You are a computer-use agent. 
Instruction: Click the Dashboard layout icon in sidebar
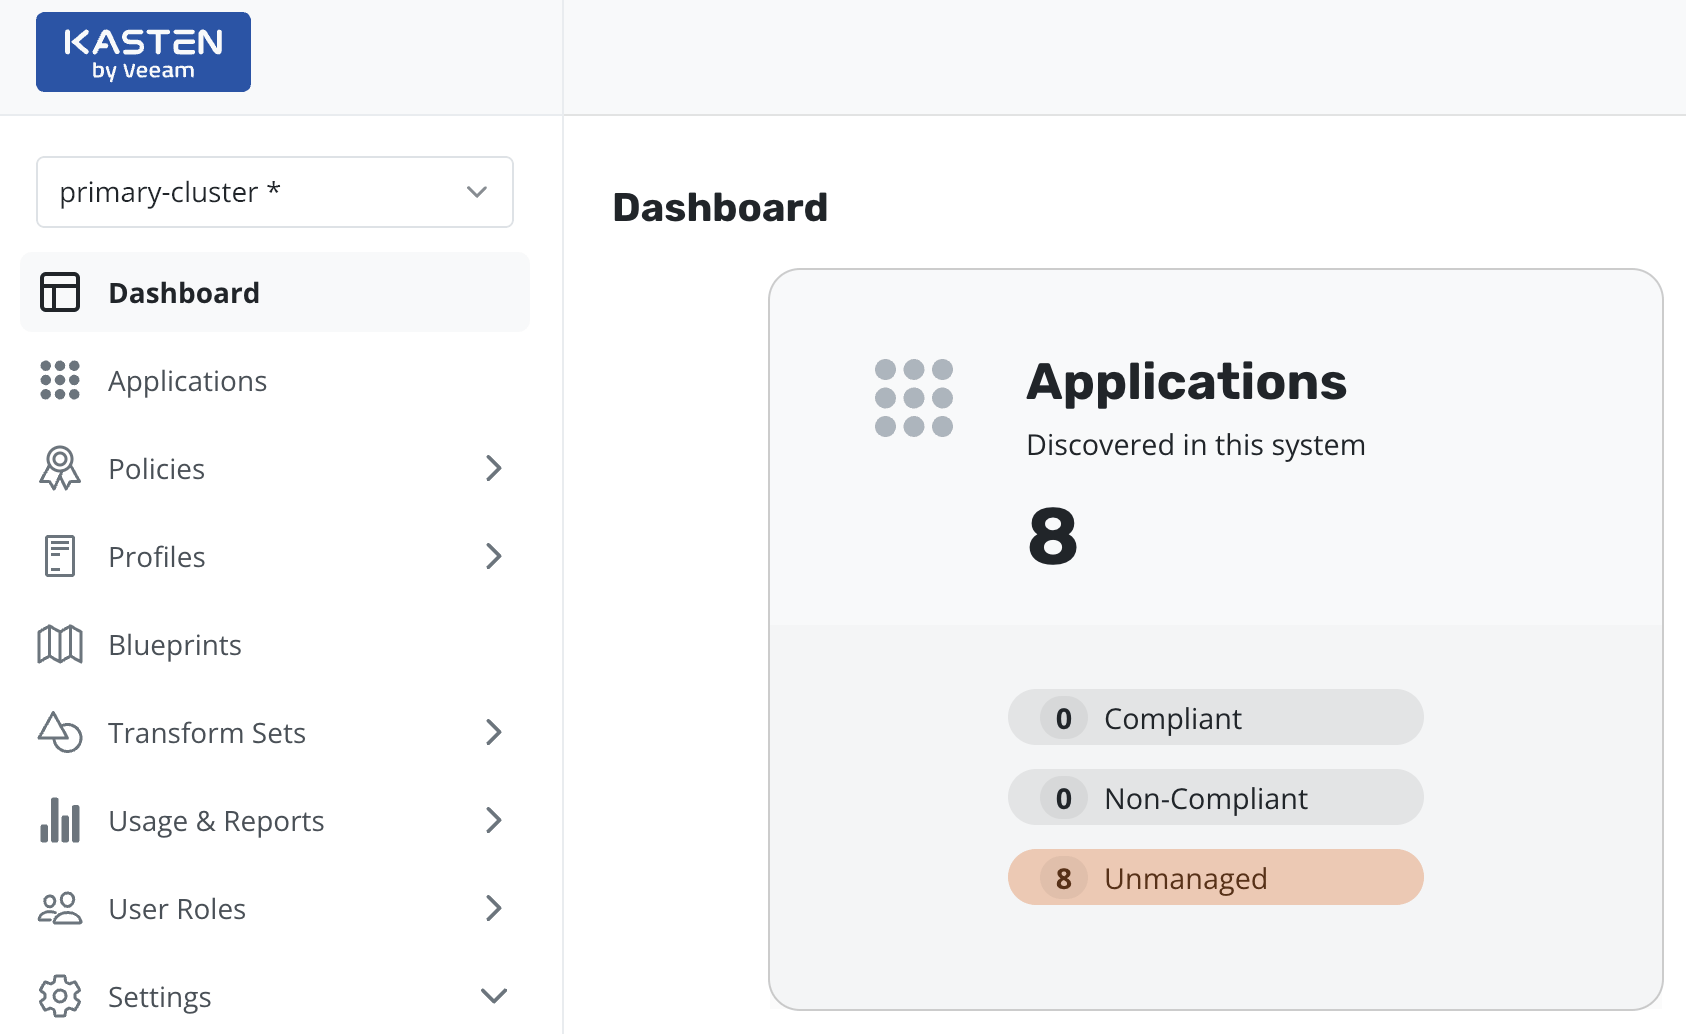pos(60,292)
